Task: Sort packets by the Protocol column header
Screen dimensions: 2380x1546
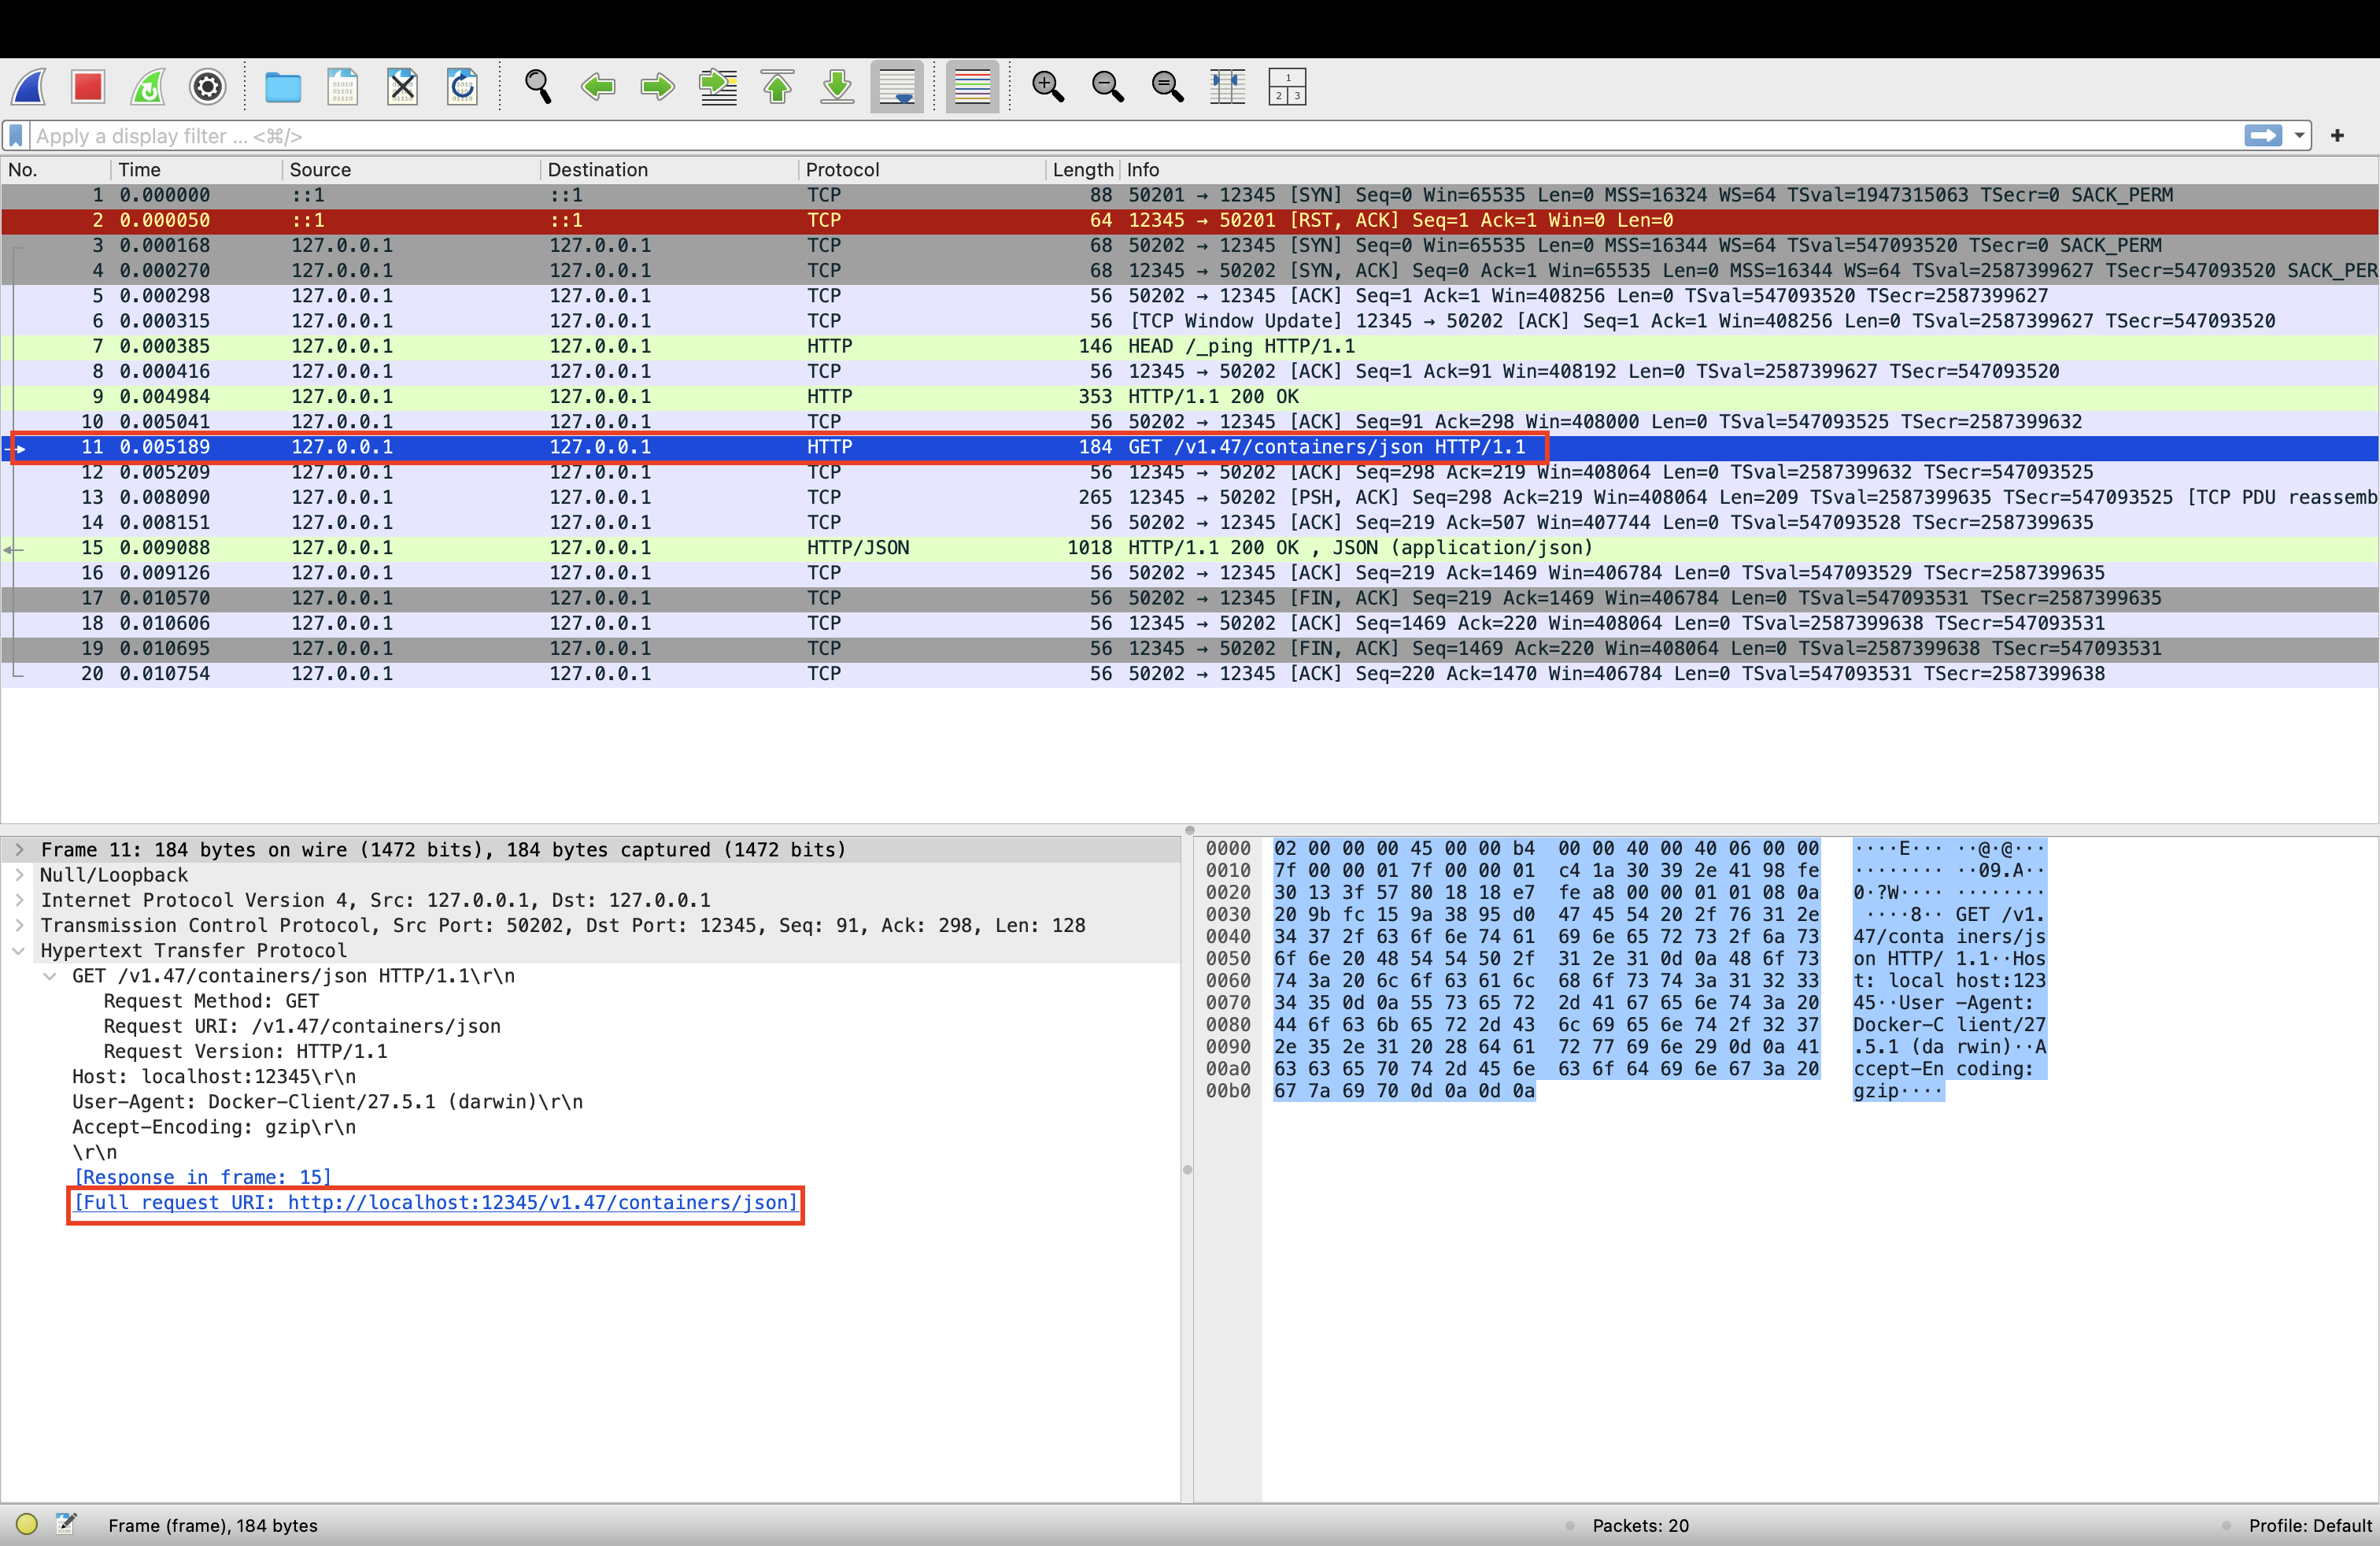Action: click(842, 170)
